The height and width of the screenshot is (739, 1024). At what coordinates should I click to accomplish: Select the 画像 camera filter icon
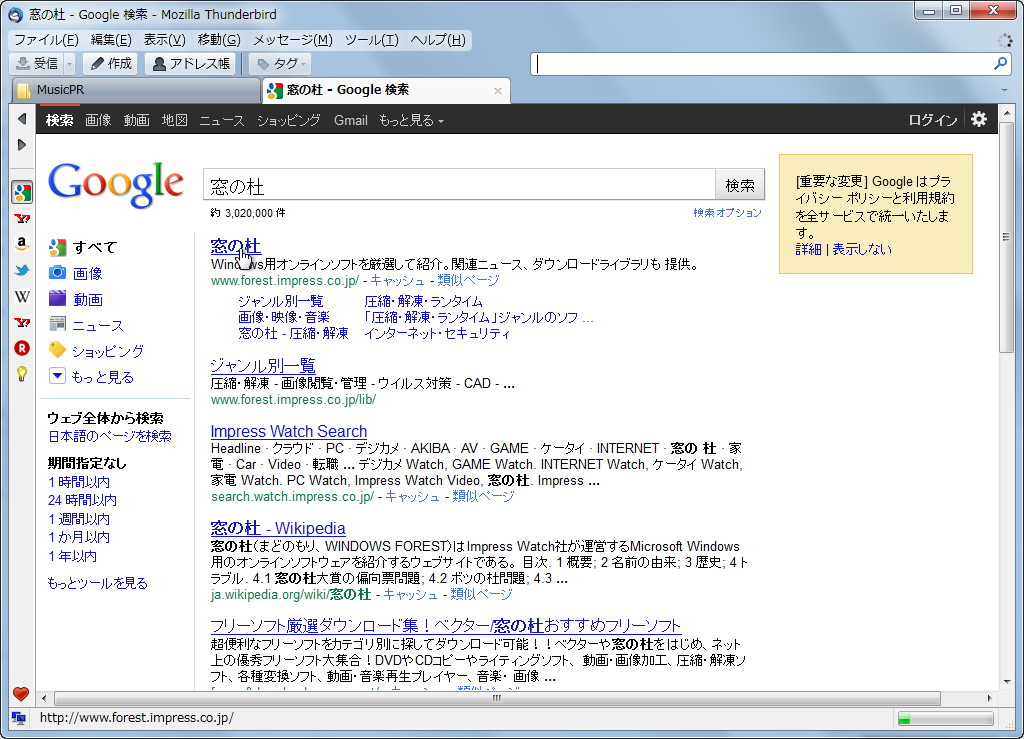point(57,273)
